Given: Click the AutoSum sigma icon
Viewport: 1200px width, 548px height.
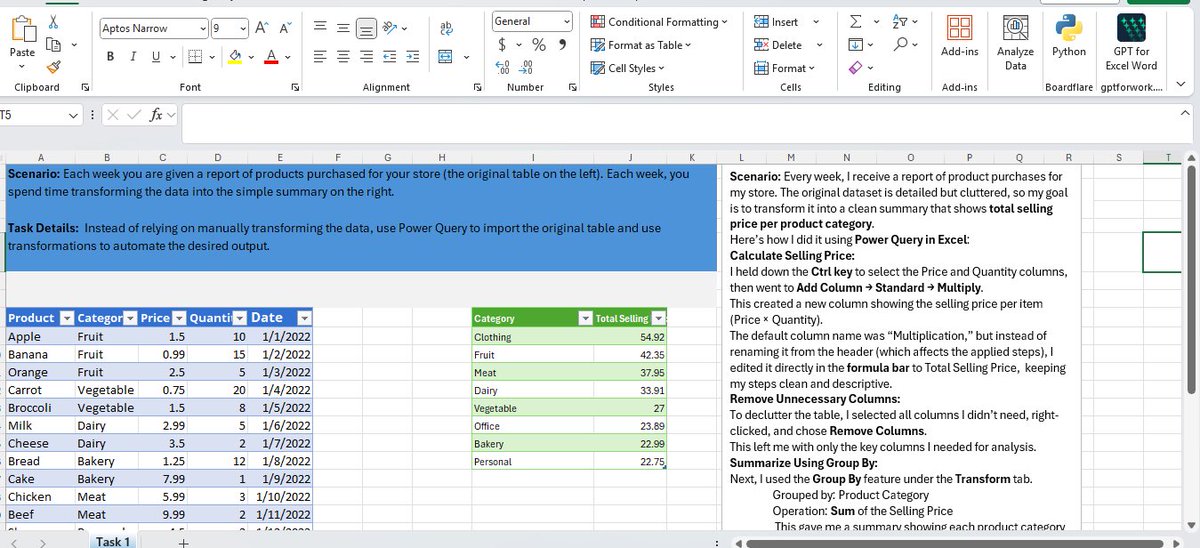Looking at the screenshot, I should tap(856, 22).
